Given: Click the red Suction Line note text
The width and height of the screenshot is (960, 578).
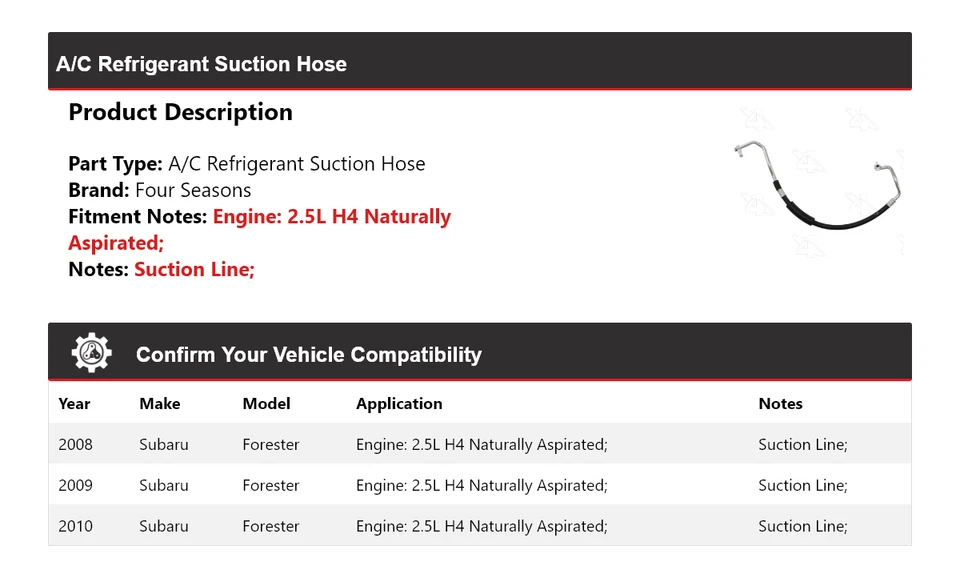Looking at the screenshot, I should click(194, 269).
